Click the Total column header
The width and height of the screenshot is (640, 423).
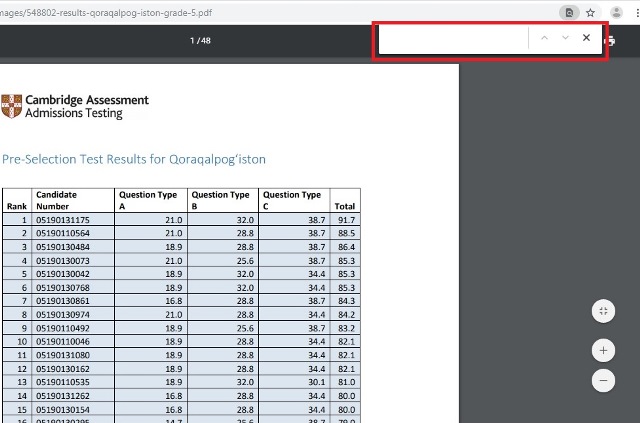(344, 206)
